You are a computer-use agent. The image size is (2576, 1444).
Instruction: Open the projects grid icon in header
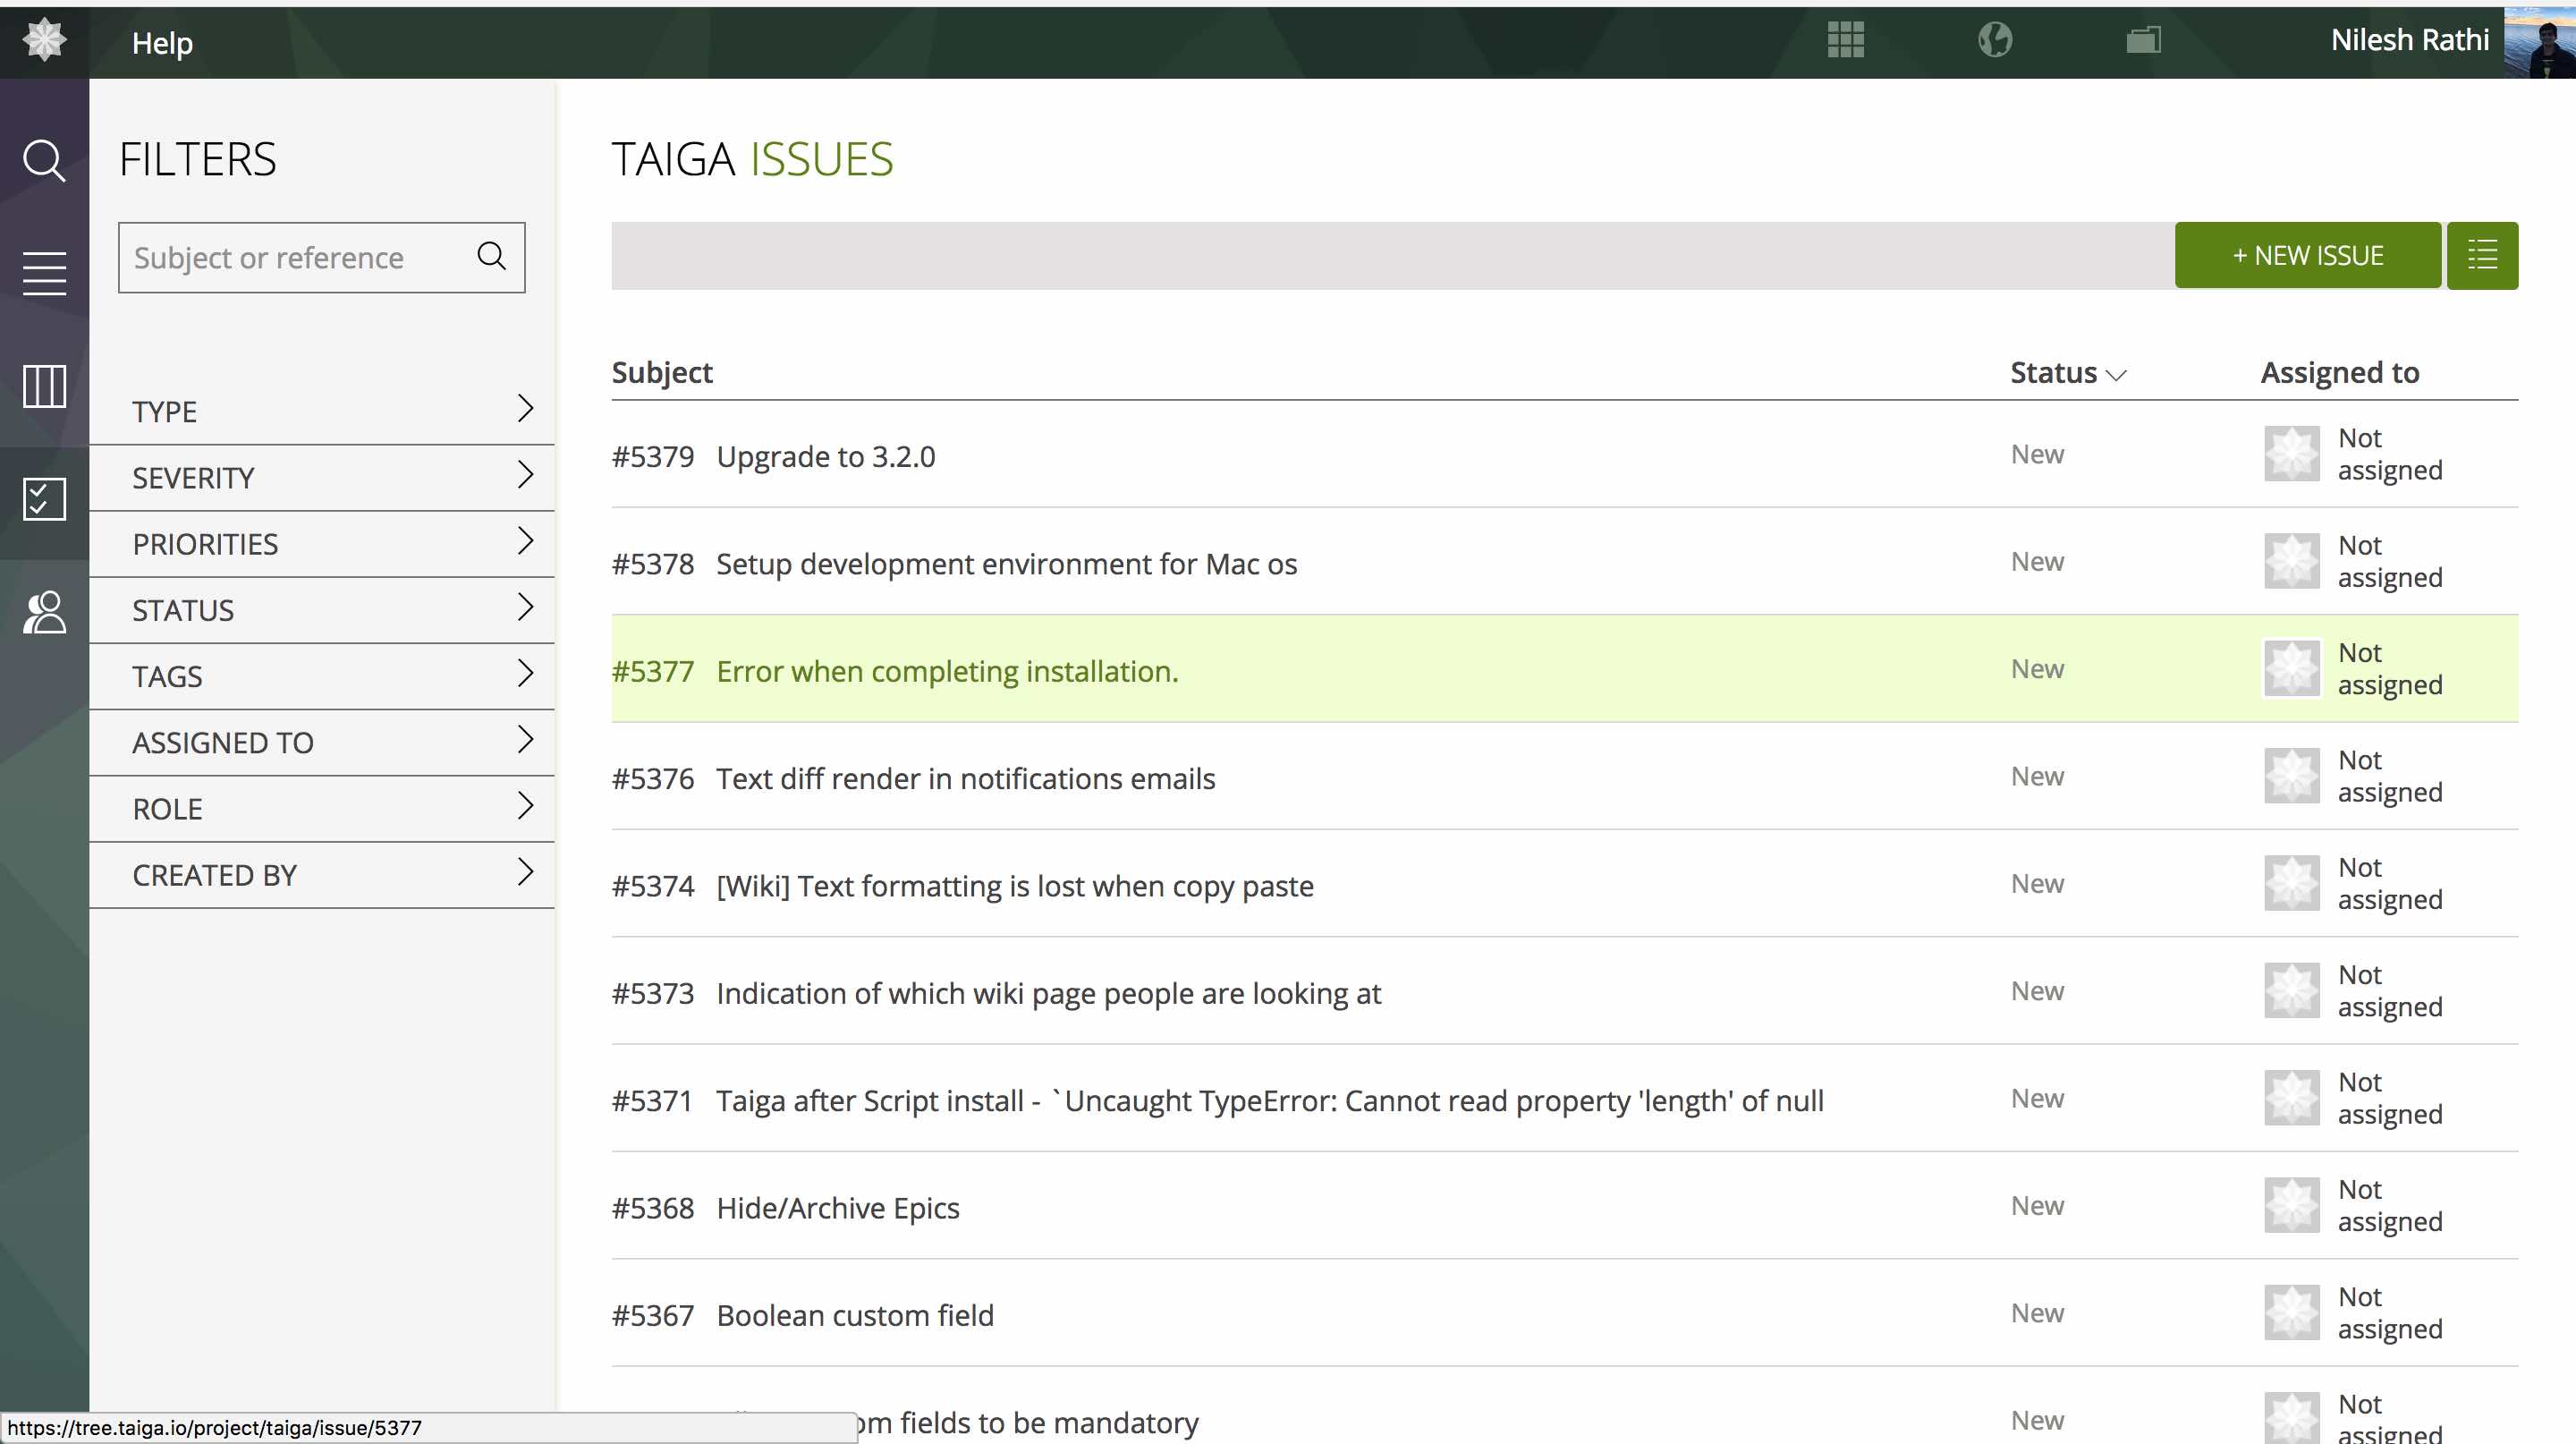[1845, 40]
